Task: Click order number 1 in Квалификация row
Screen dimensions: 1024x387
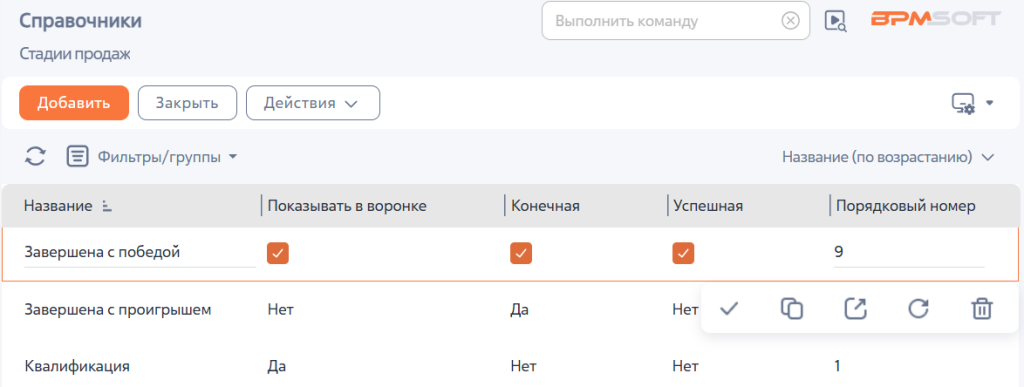Action: pyautogui.click(x=837, y=366)
